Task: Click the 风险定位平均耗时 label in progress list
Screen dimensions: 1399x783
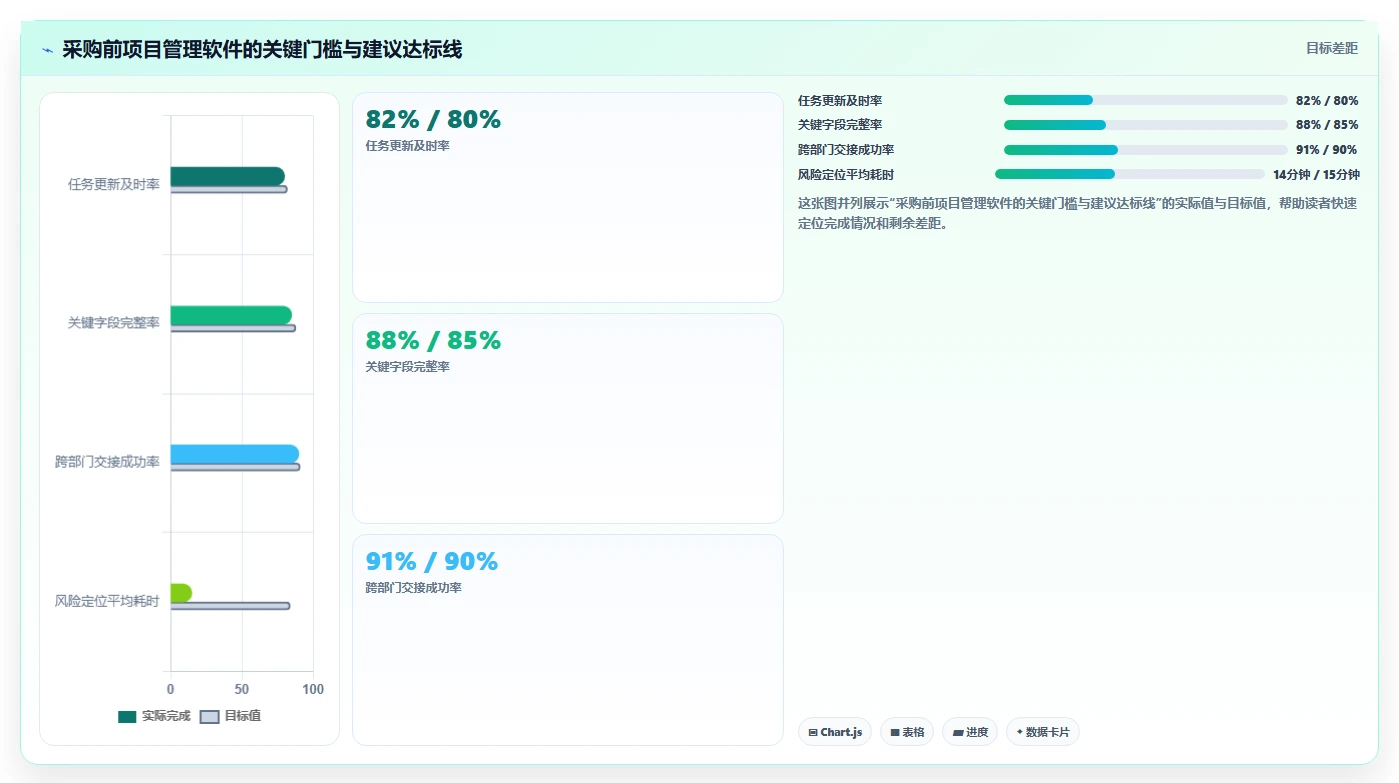Action: (x=846, y=174)
